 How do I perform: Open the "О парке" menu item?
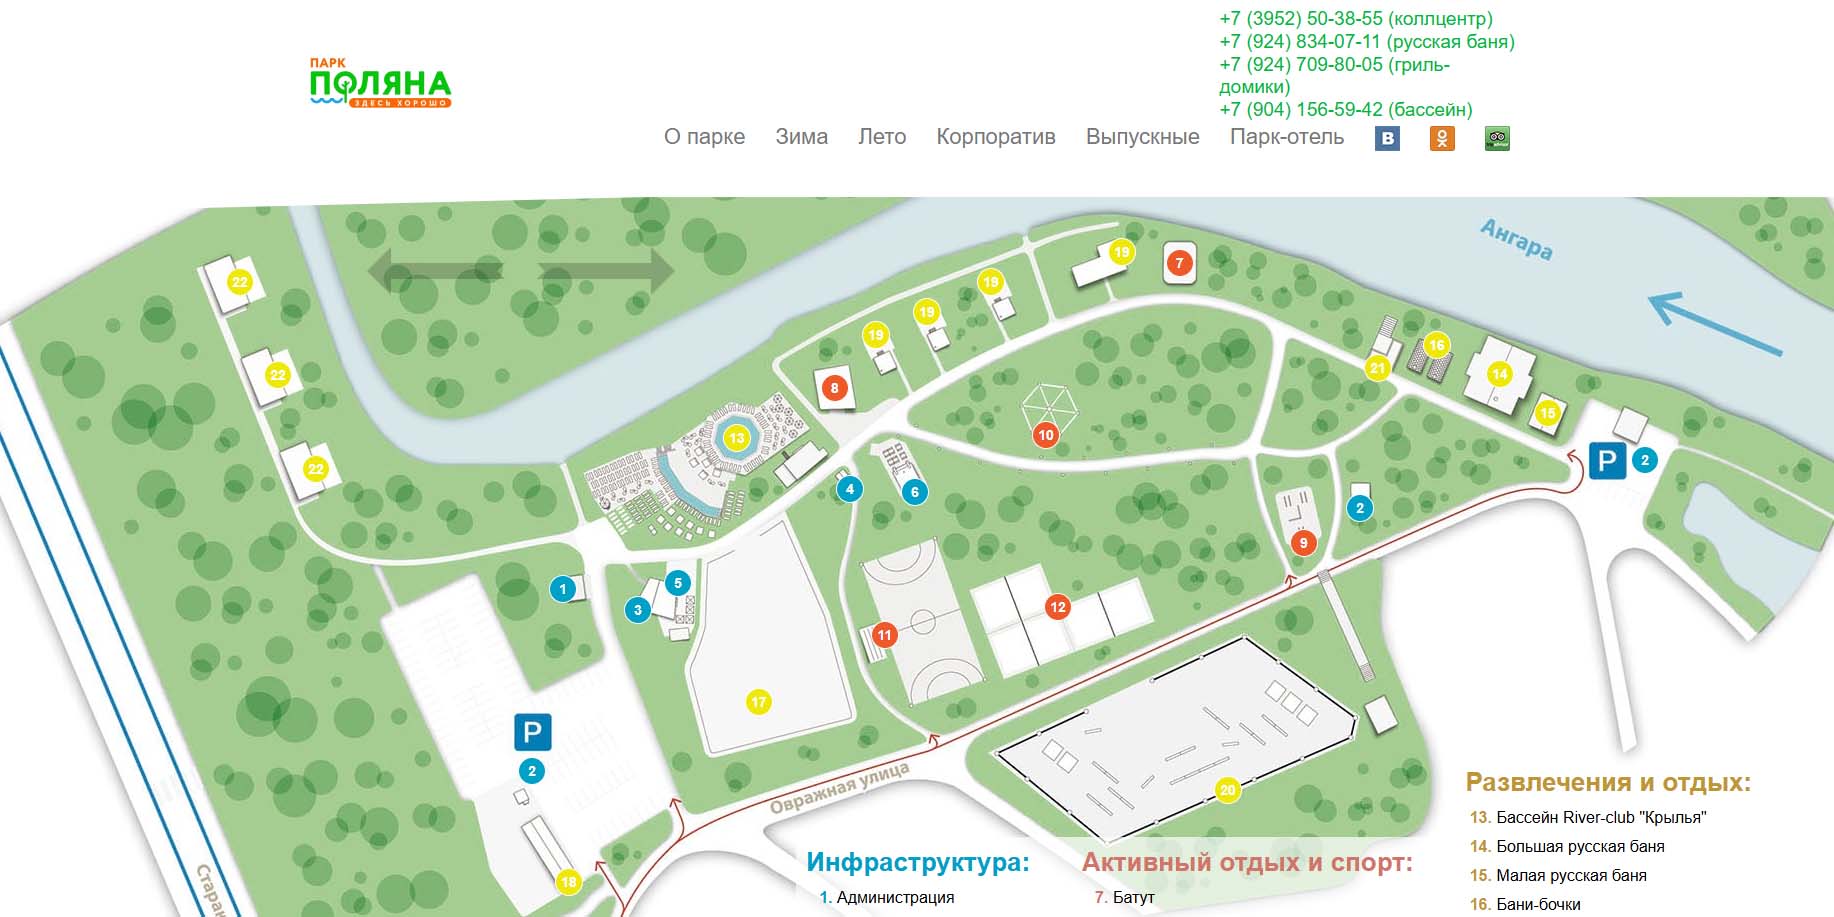pyautogui.click(x=704, y=137)
